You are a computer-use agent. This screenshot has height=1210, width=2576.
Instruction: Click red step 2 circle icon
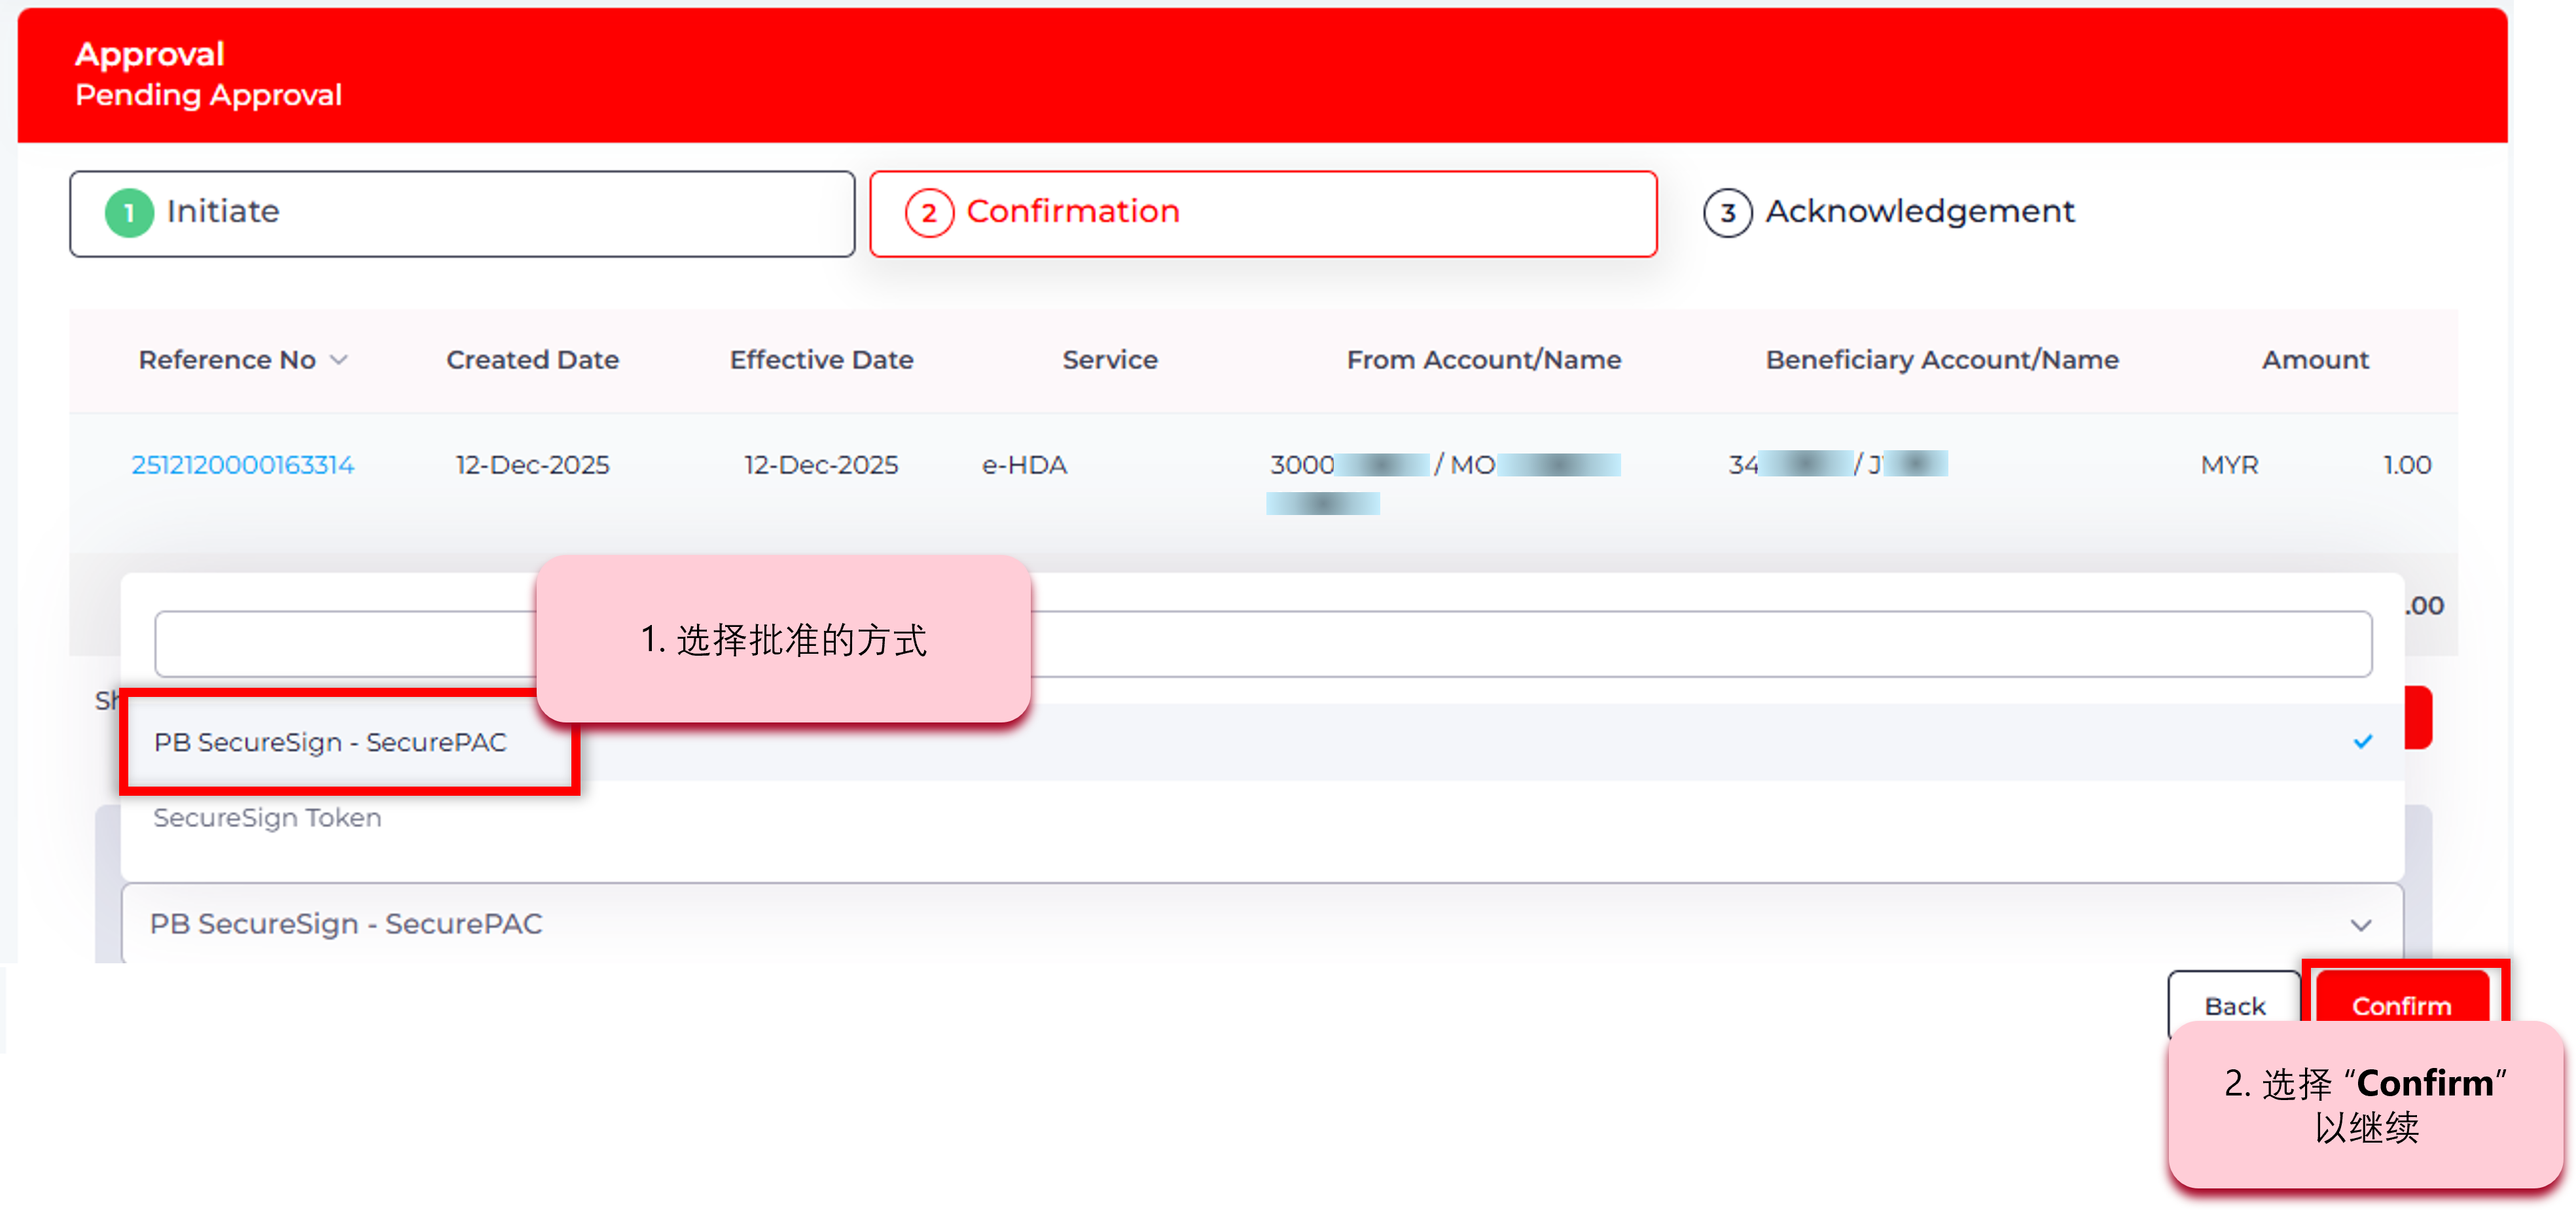point(929,213)
